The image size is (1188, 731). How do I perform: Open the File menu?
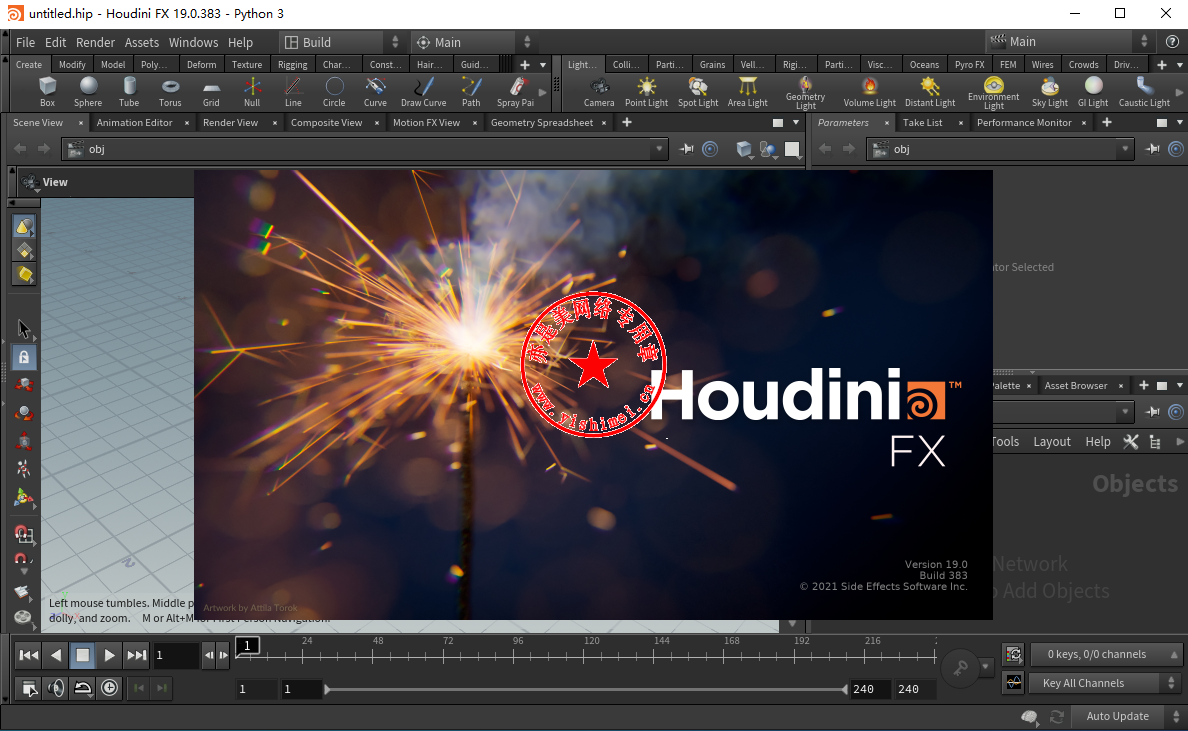tap(25, 42)
